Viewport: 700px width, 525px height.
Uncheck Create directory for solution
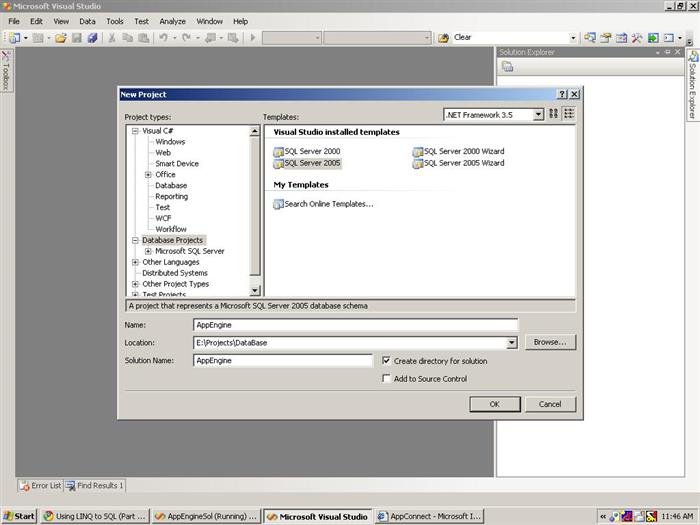(386, 361)
